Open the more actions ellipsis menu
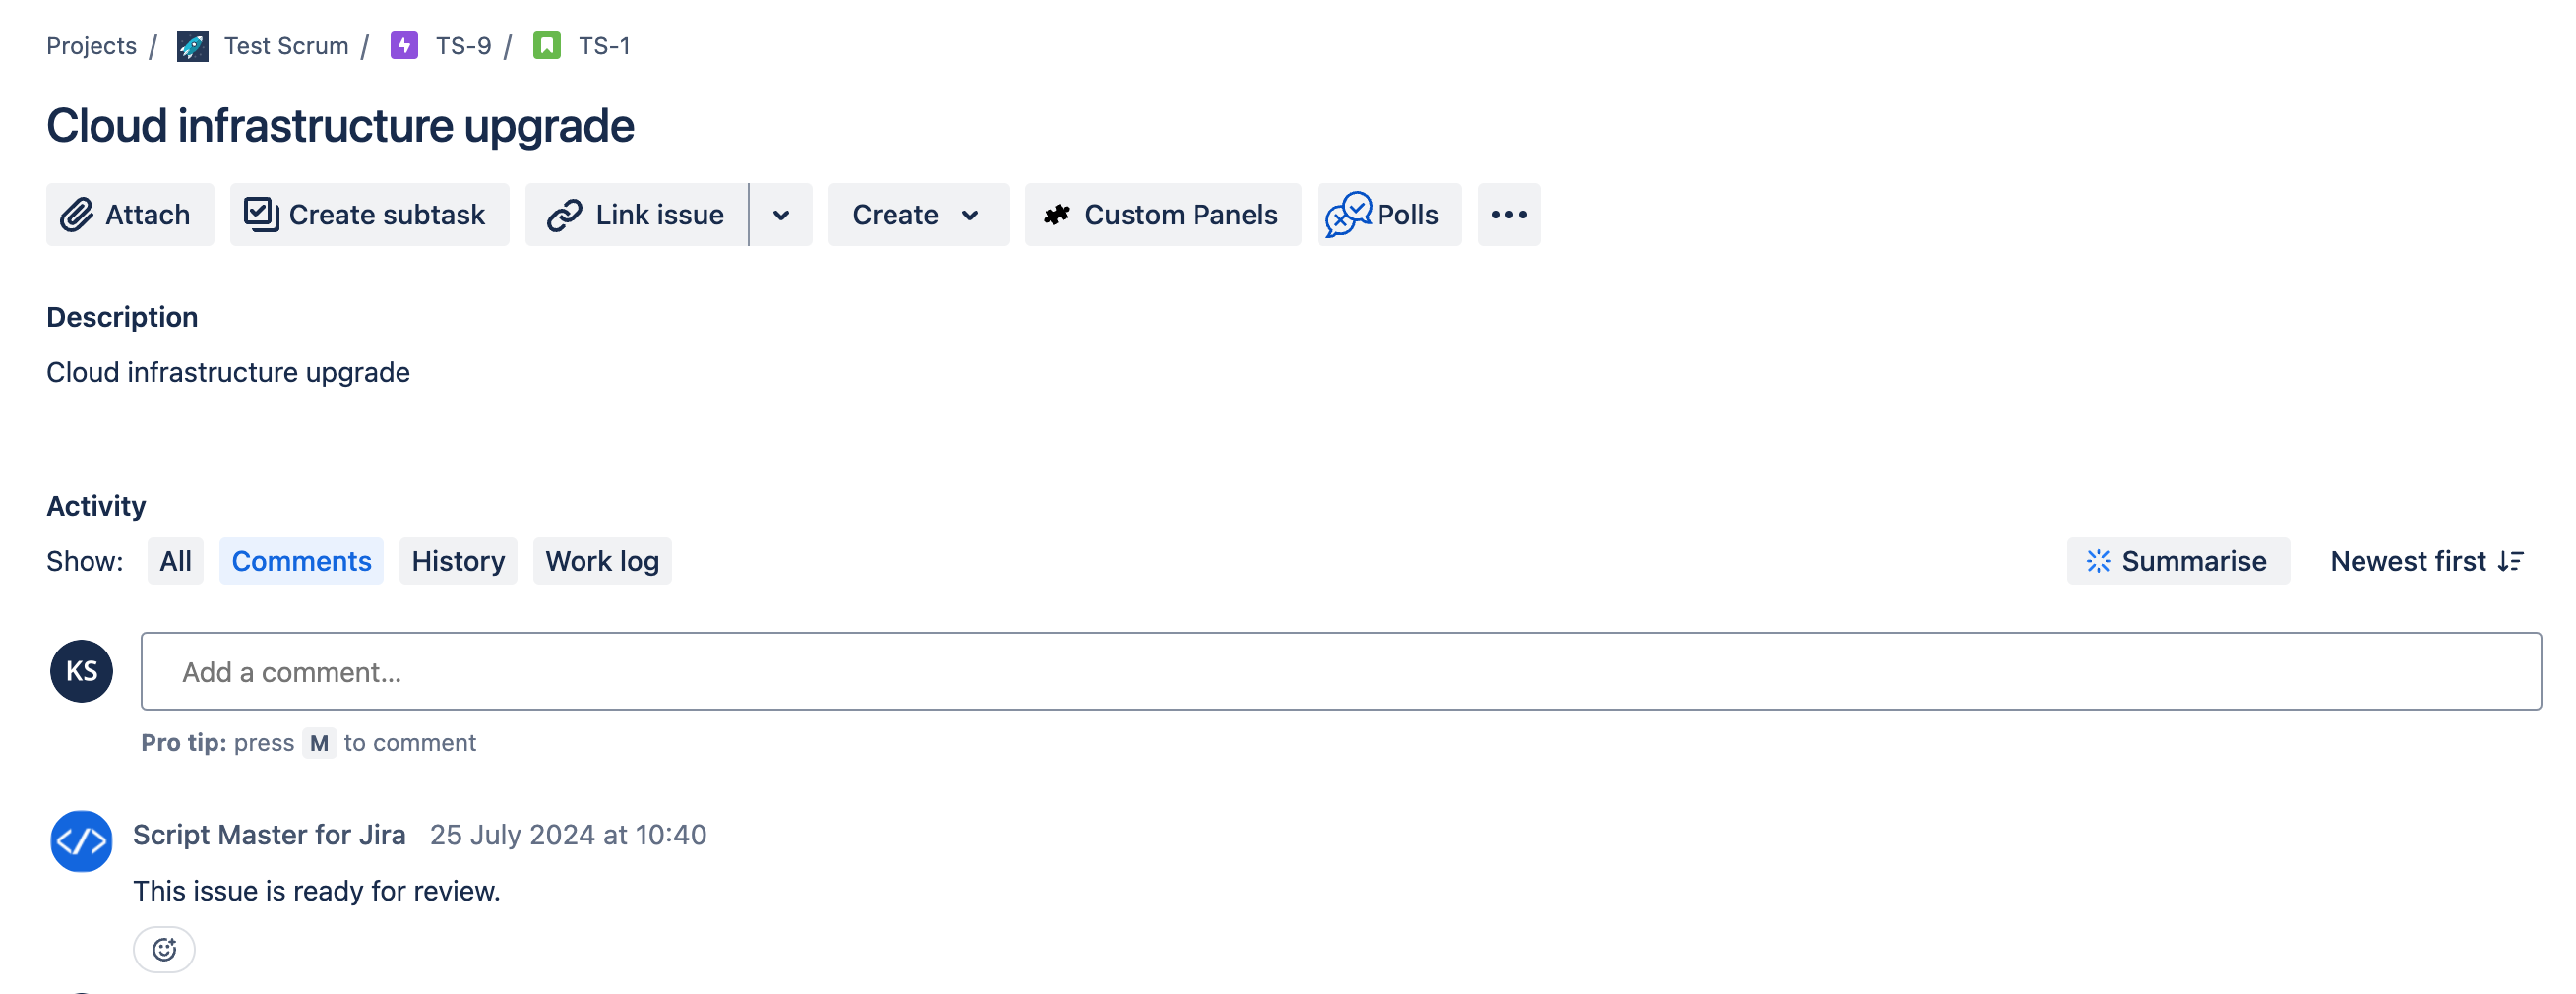 (x=1508, y=215)
